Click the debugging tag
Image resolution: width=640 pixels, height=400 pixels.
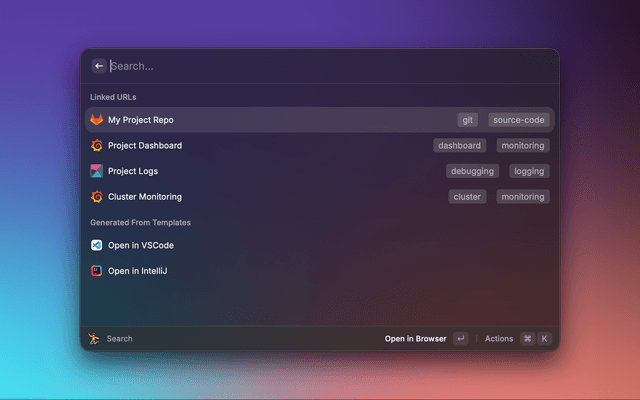point(472,171)
